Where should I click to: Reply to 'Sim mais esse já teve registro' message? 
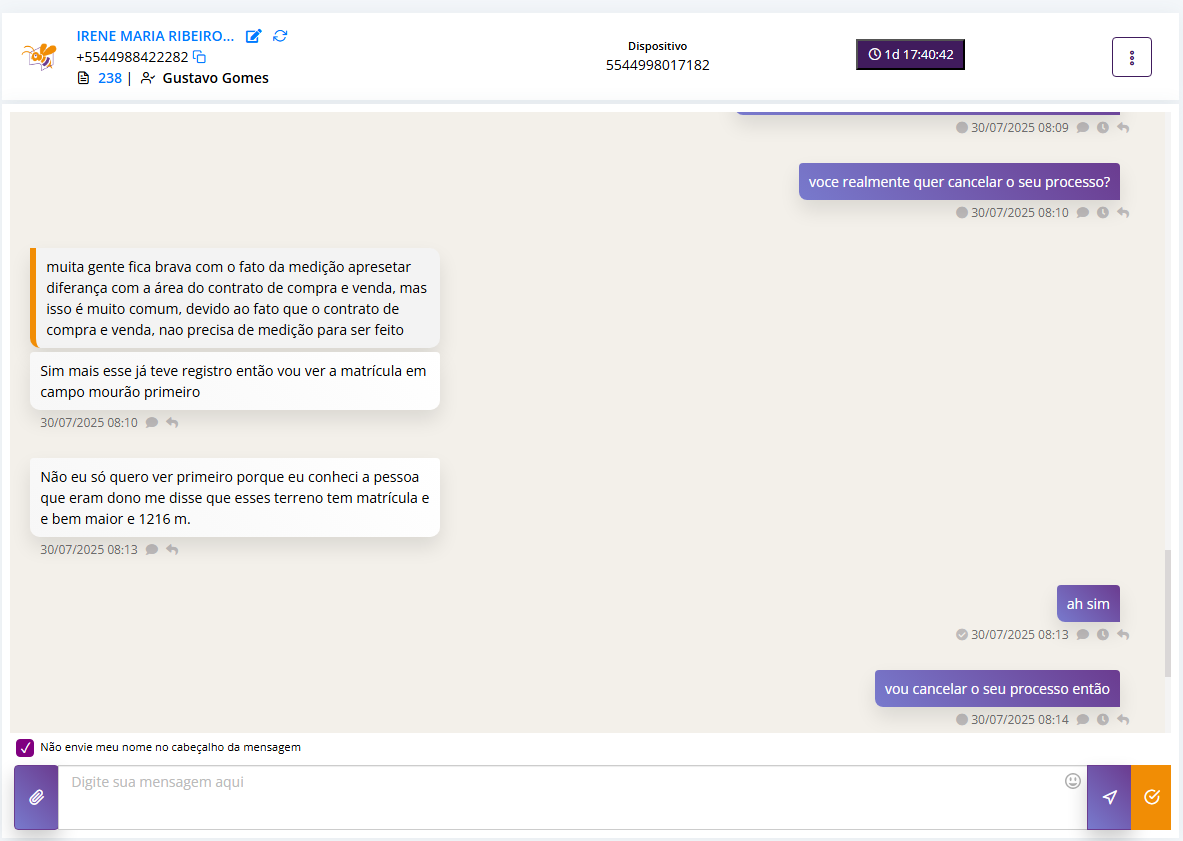click(x=172, y=422)
